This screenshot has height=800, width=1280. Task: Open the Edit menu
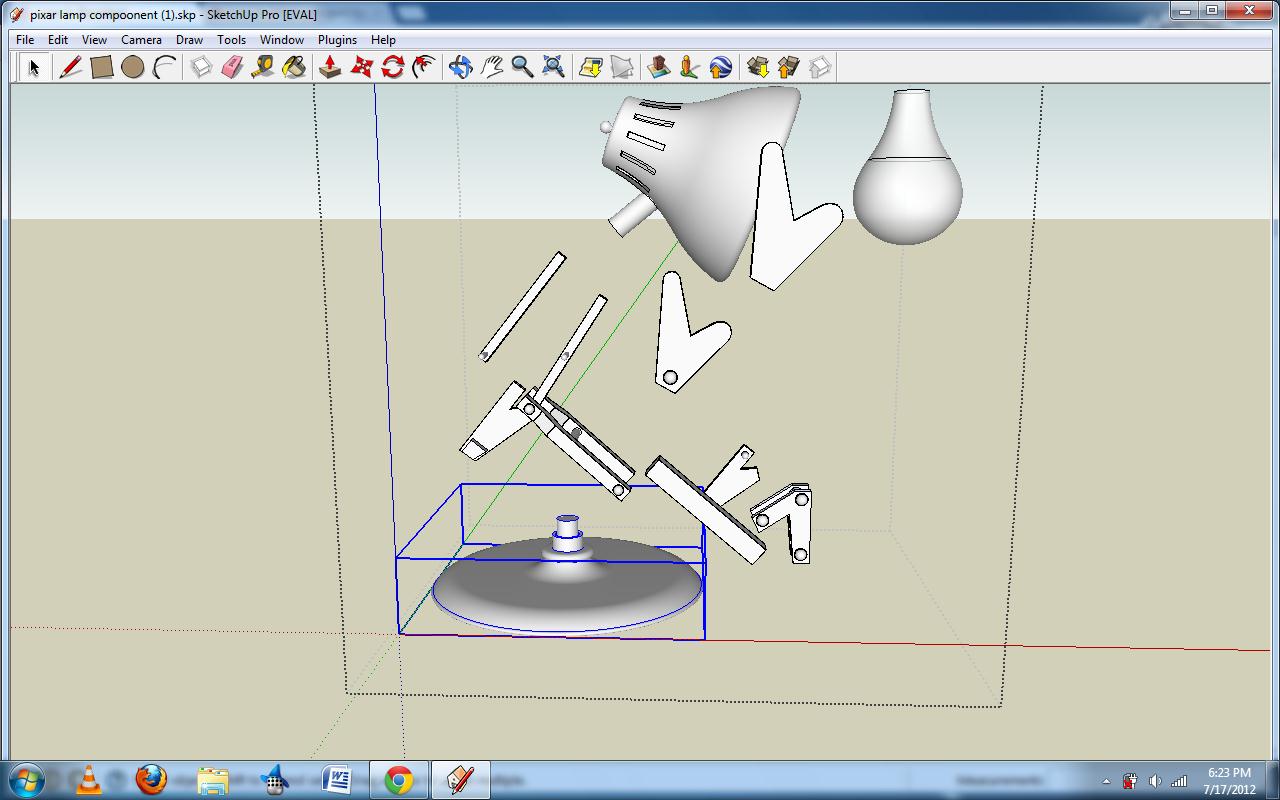pyautogui.click(x=58, y=40)
